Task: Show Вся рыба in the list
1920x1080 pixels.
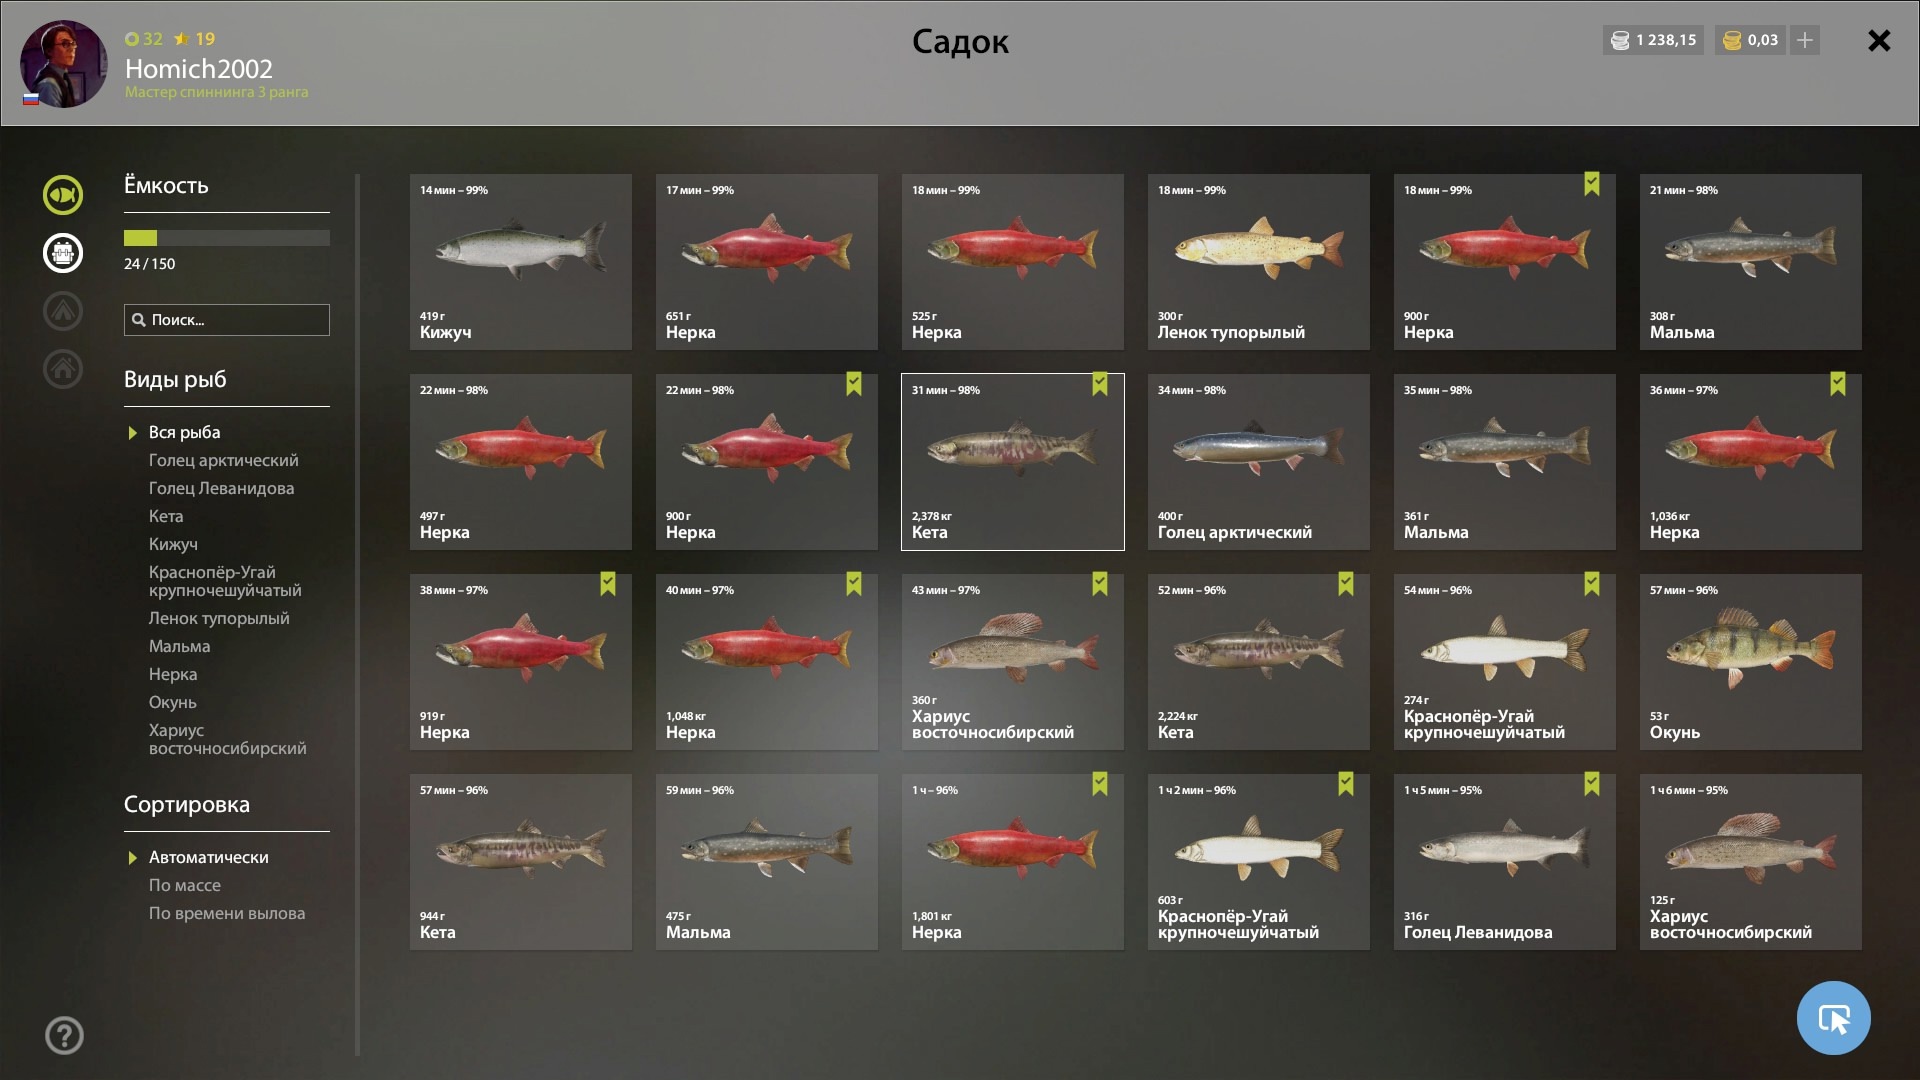Action: click(185, 432)
